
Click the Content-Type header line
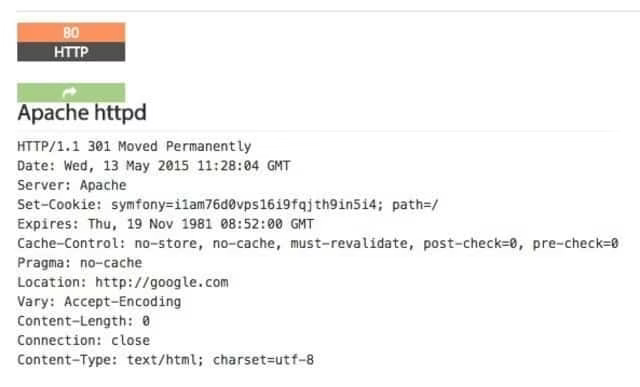165,360
